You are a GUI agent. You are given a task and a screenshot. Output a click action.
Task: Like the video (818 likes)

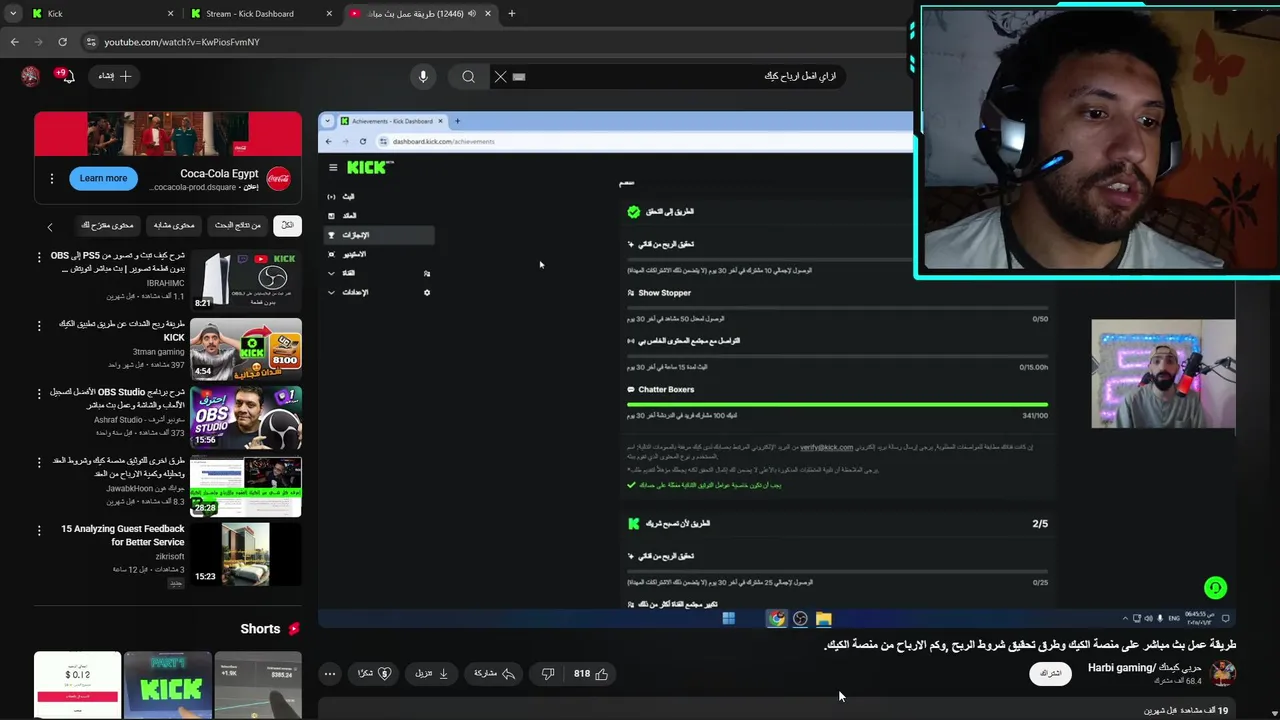point(591,674)
